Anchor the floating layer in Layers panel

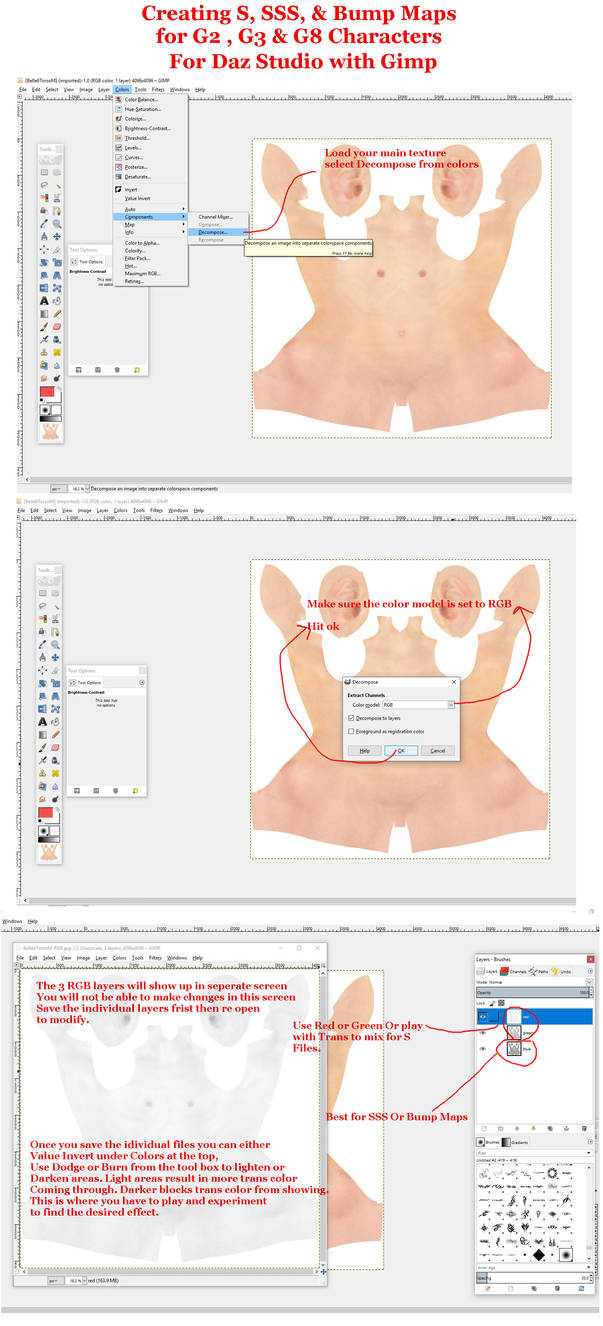click(566, 1128)
